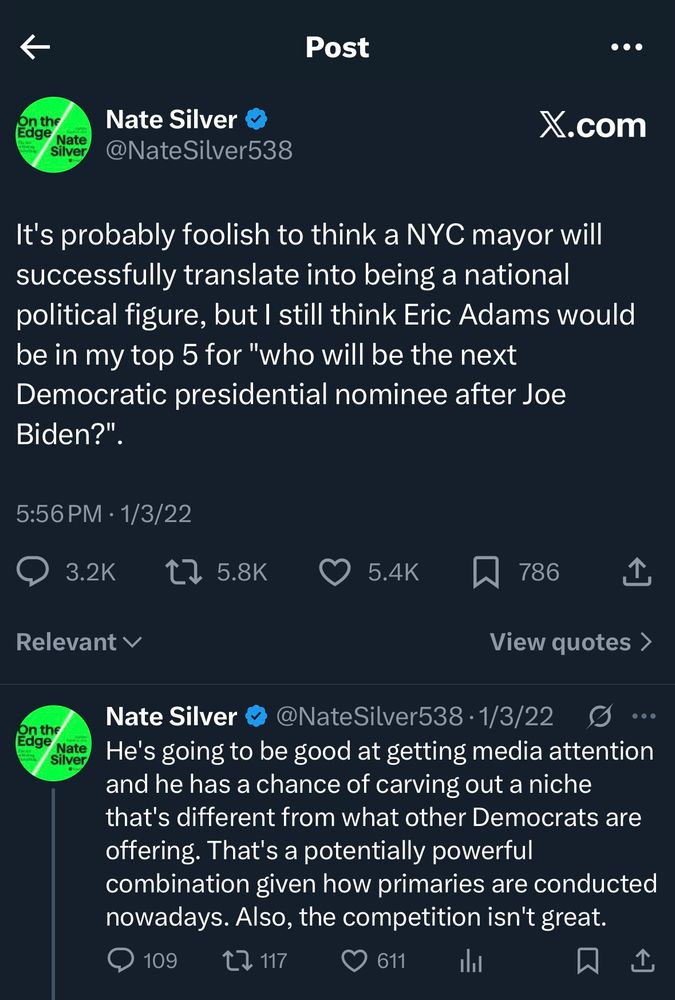The image size is (675, 1000).
Task: Repost the main Nate Silver post
Action: [x=182, y=572]
